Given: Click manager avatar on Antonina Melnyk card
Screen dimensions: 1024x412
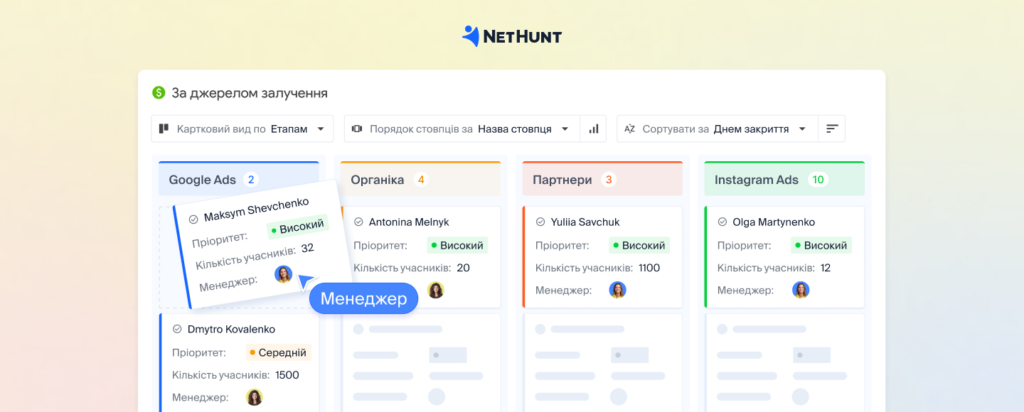Looking at the screenshot, I should pos(436,290).
